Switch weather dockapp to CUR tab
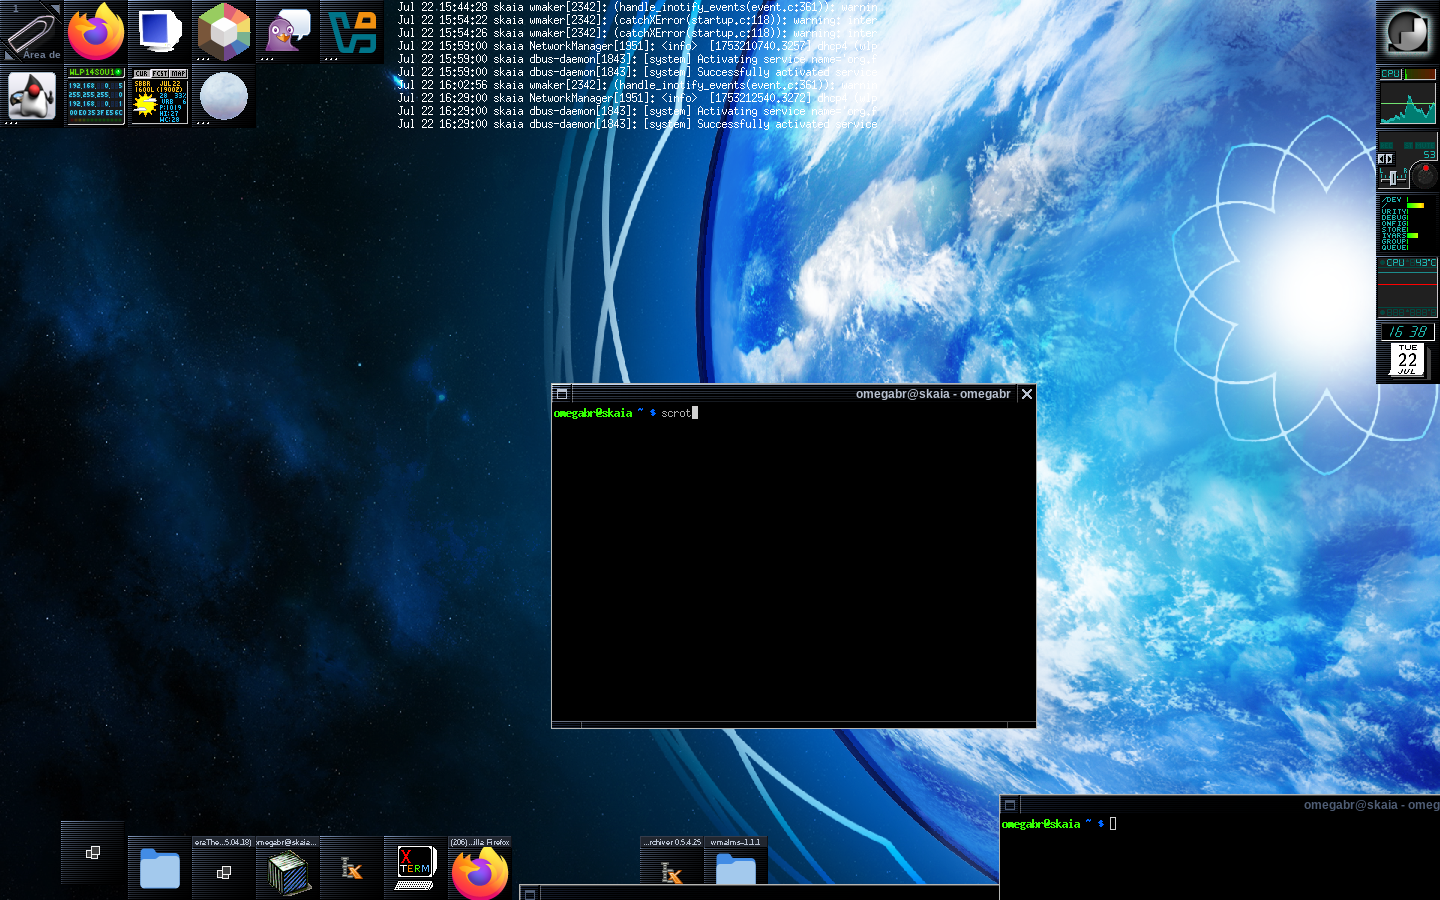The width and height of the screenshot is (1440, 900). 141,74
